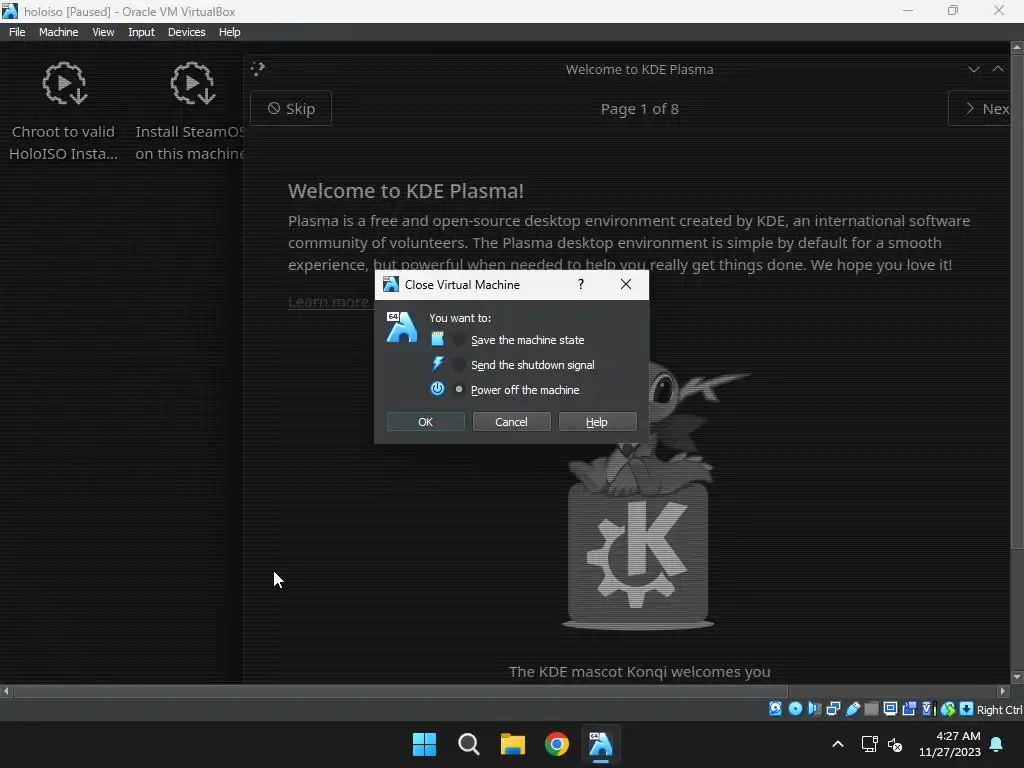
Task: Open the File menu
Action: [x=17, y=32]
